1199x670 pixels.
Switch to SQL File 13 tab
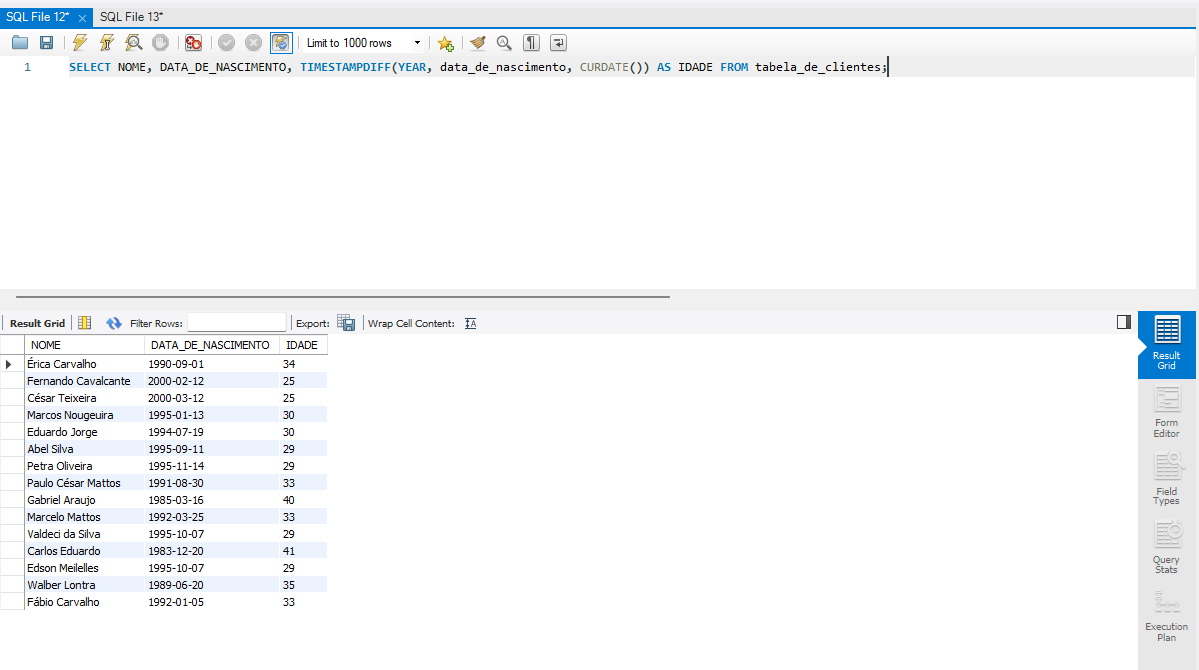coord(132,17)
